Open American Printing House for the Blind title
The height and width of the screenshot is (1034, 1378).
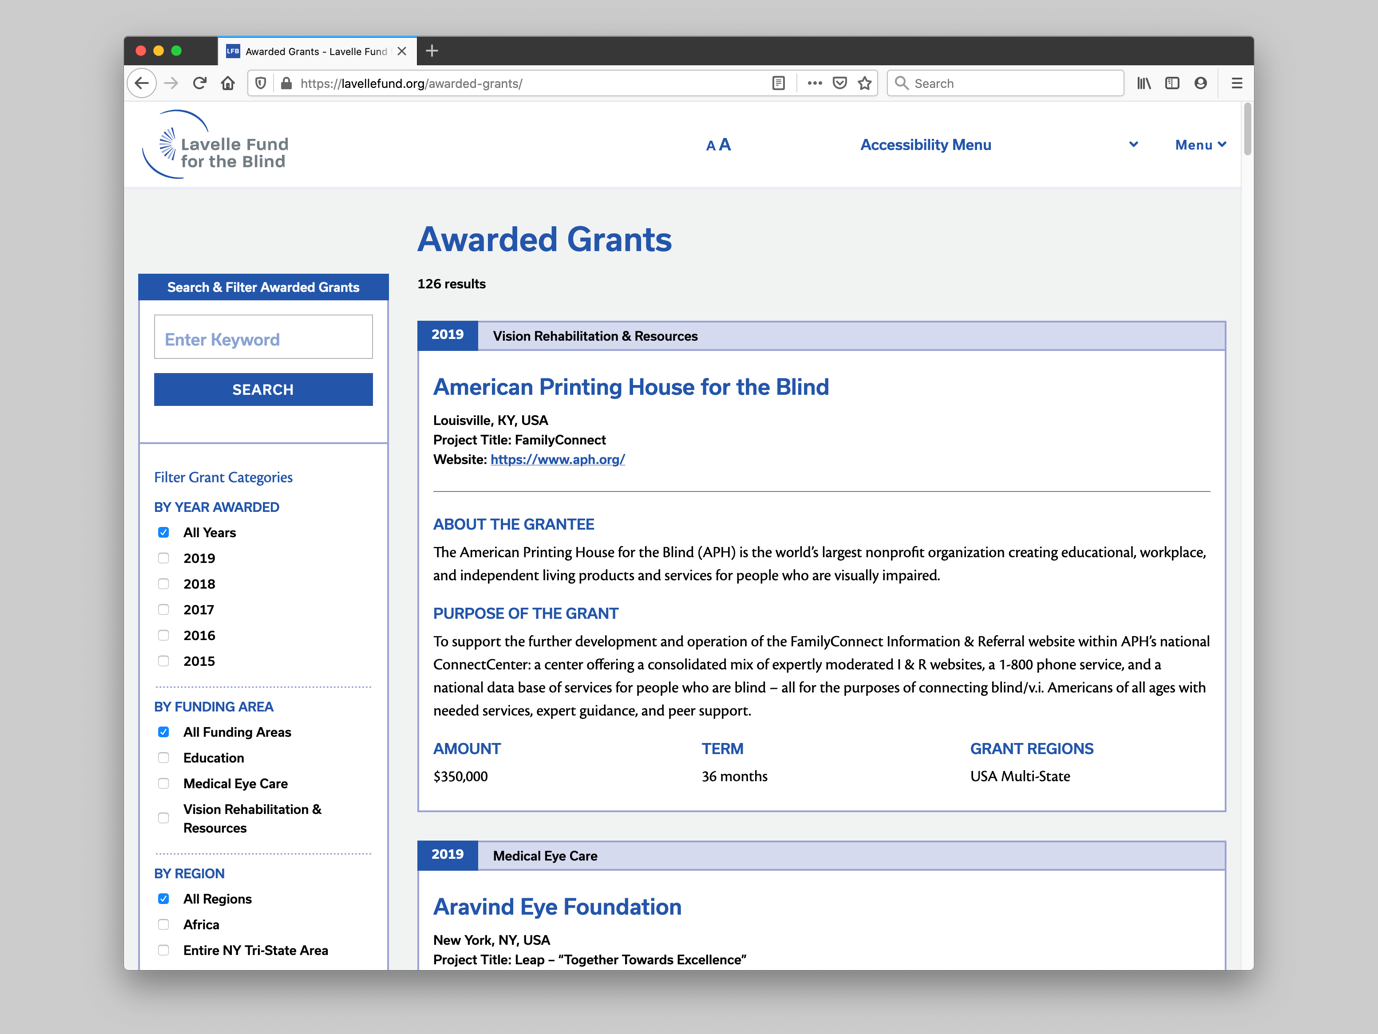pyautogui.click(x=631, y=387)
